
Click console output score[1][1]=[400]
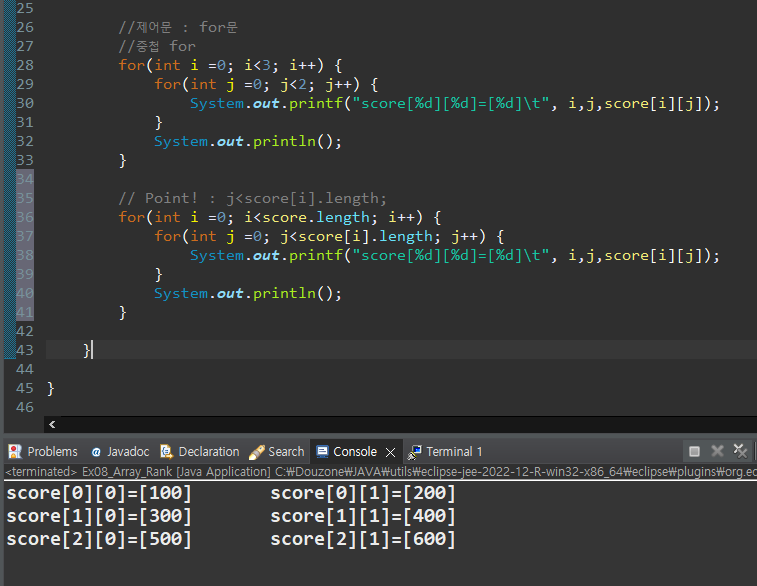click(363, 516)
